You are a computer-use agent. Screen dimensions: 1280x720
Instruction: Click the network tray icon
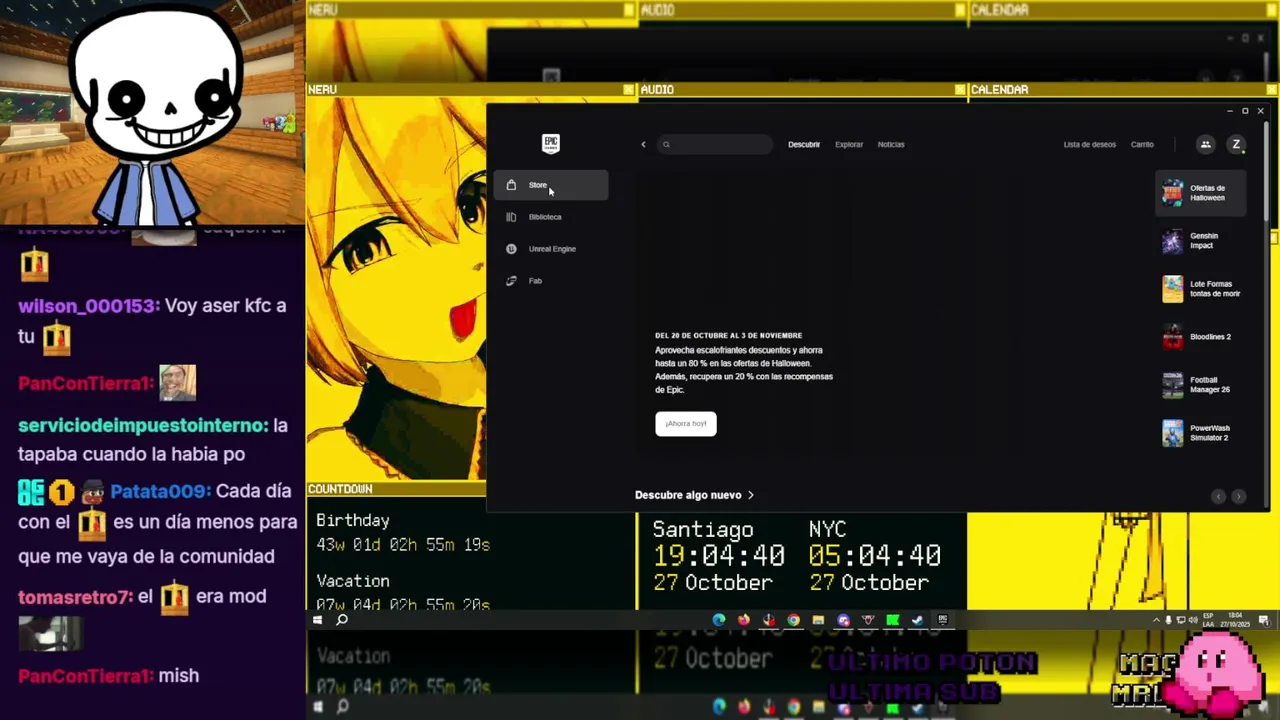tap(1180, 620)
